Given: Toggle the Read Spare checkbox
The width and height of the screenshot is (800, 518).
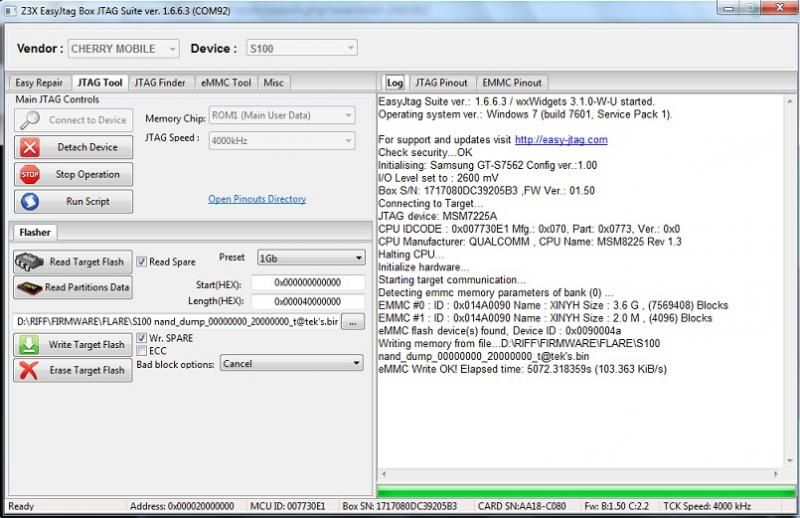Looking at the screenshot, I should [x=142, y=262].
